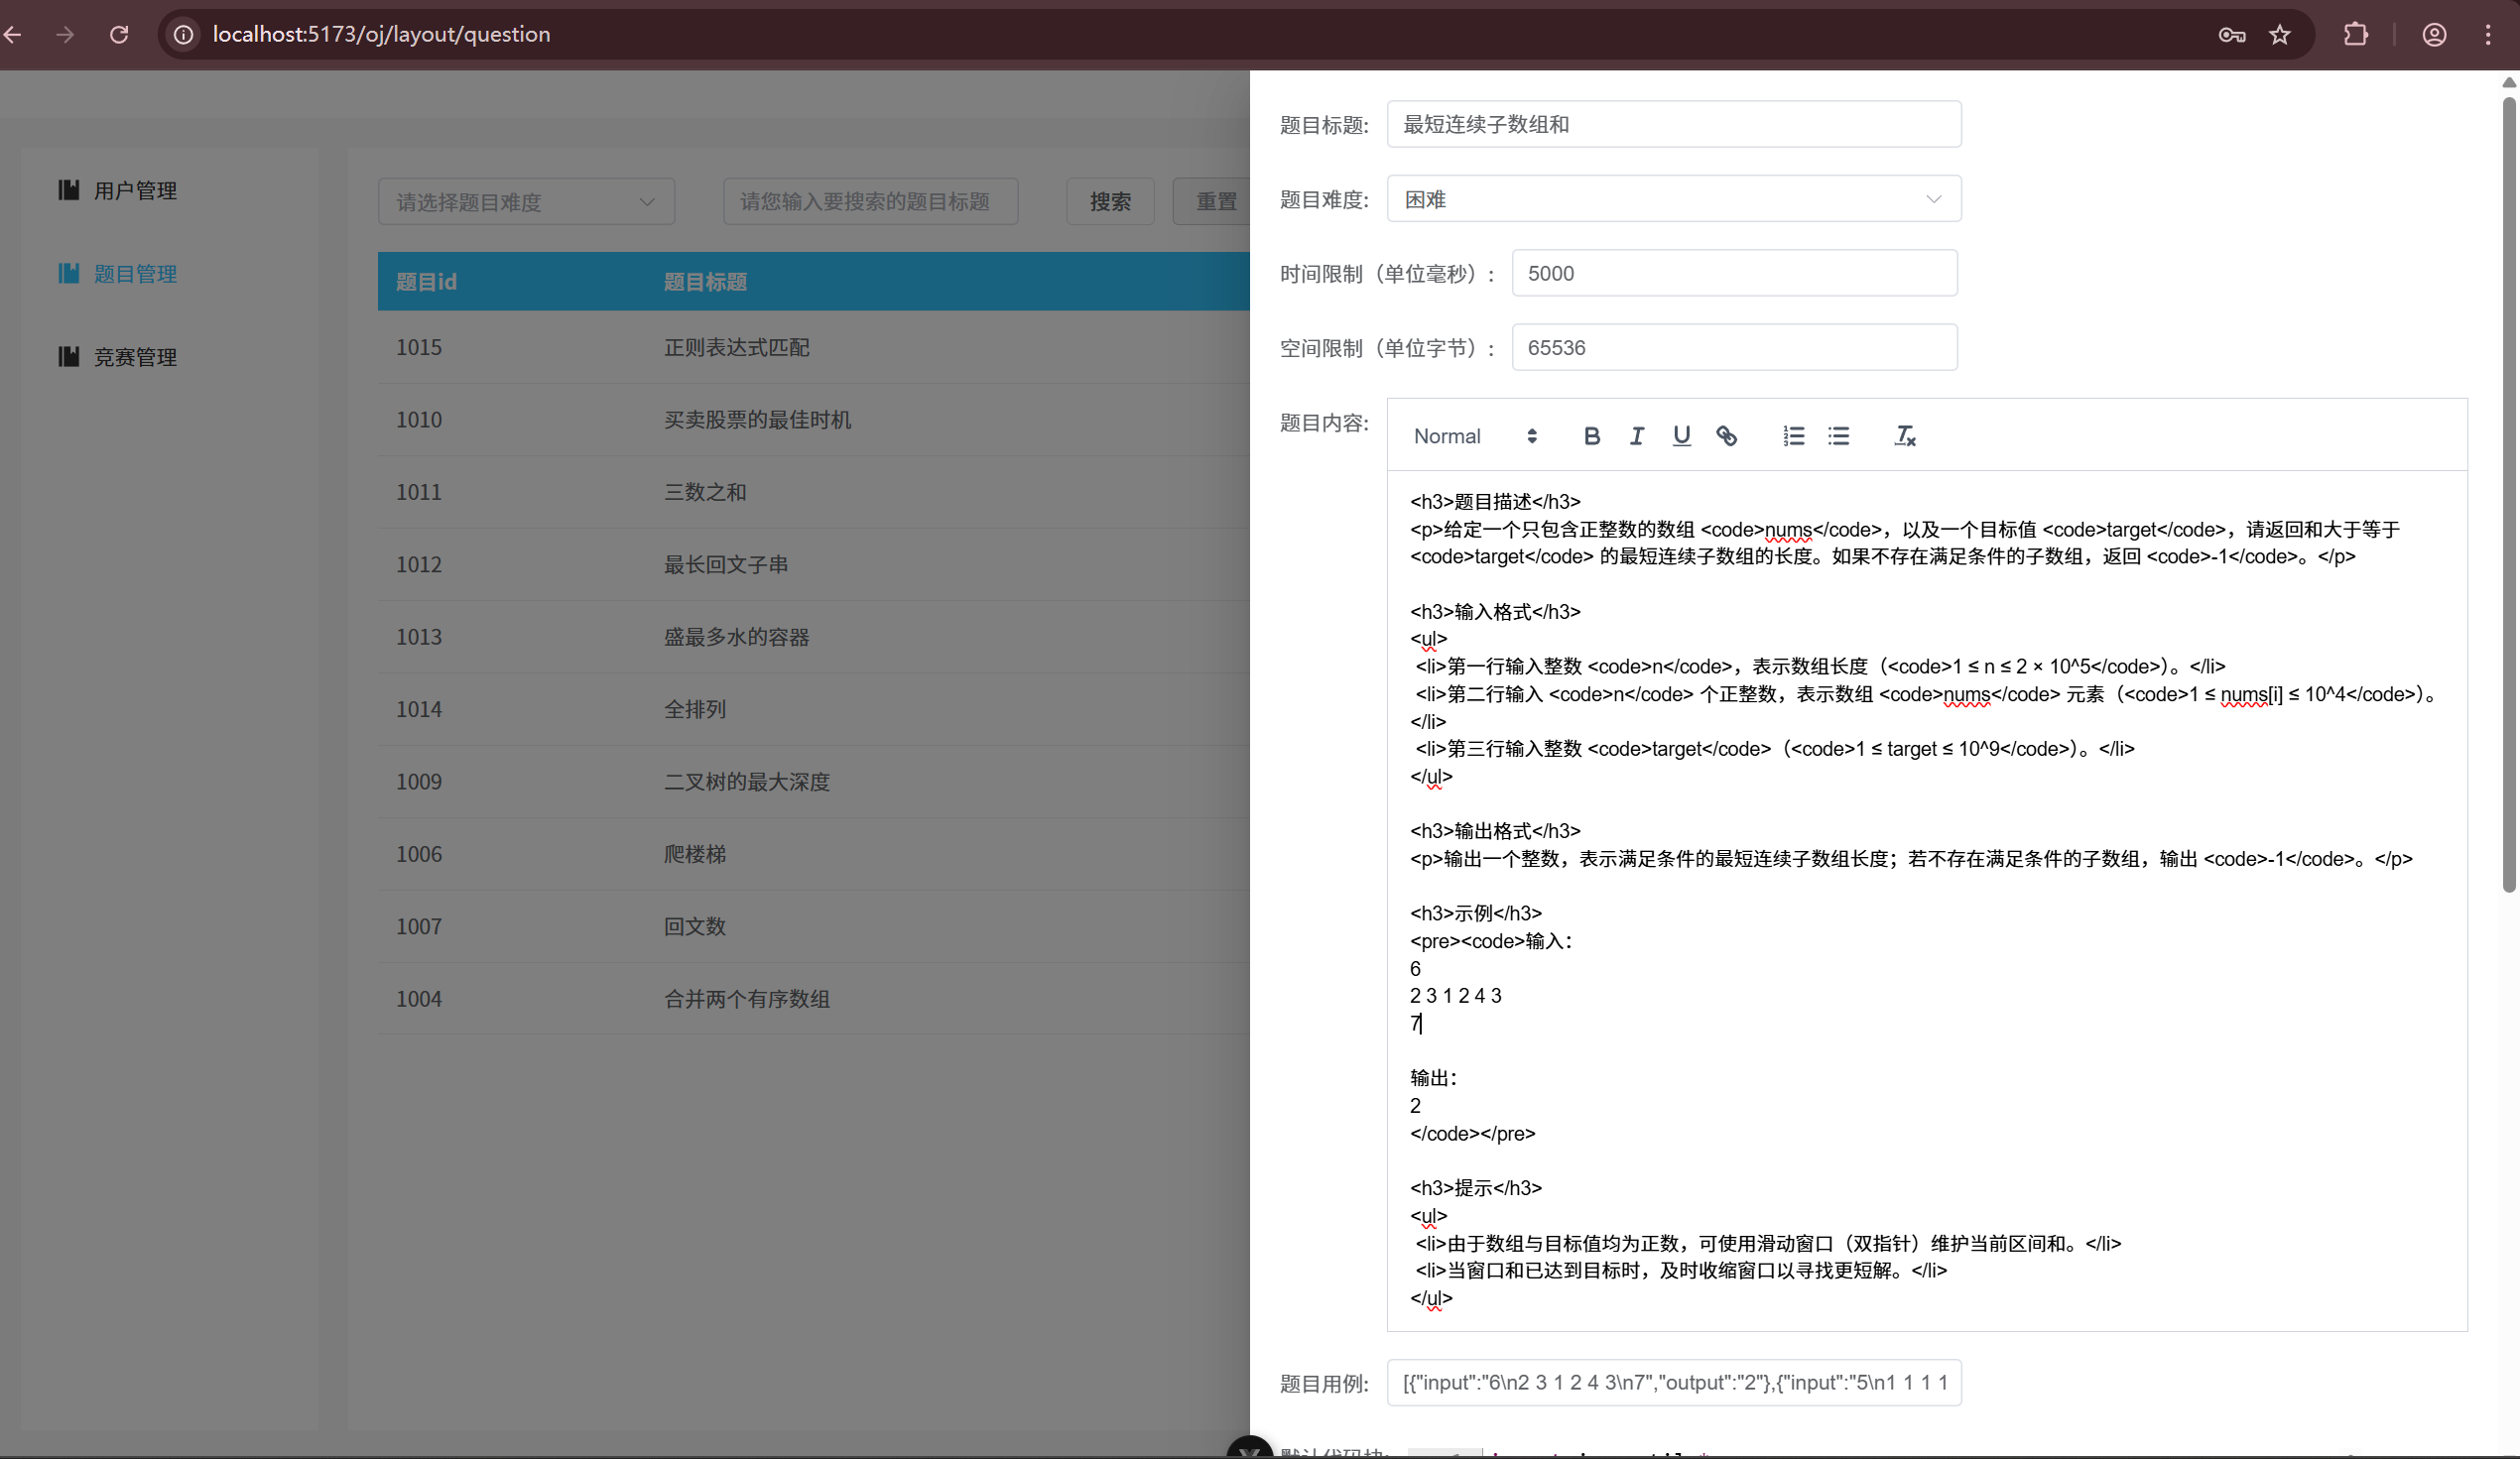2520x1459 pixels.
Task: Insert a hyperlink in the question editor
Action: pos(1727,435)
